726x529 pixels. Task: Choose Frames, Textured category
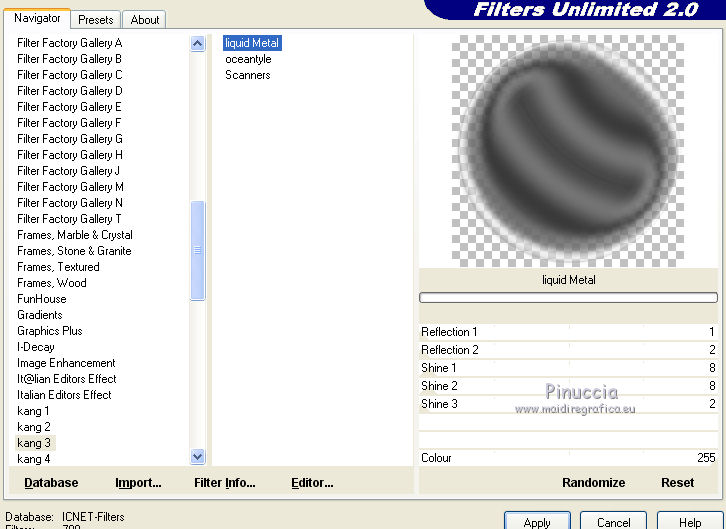point(58,267)
